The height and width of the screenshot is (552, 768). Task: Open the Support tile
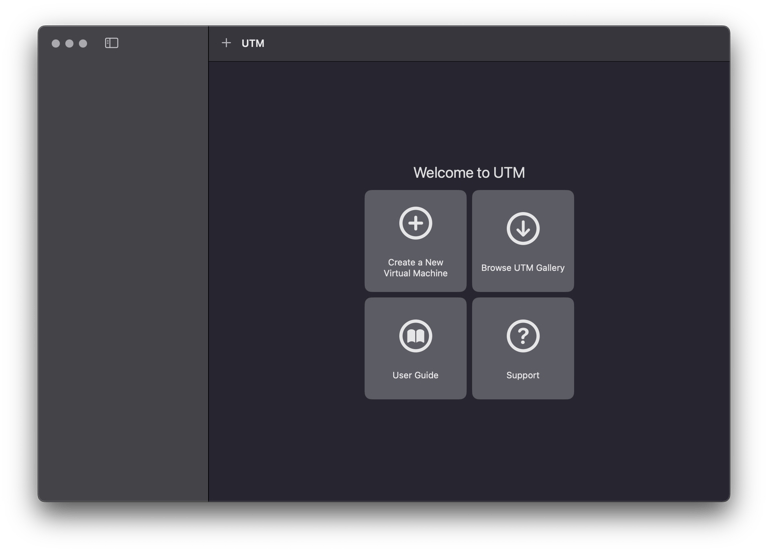point(523,348)
